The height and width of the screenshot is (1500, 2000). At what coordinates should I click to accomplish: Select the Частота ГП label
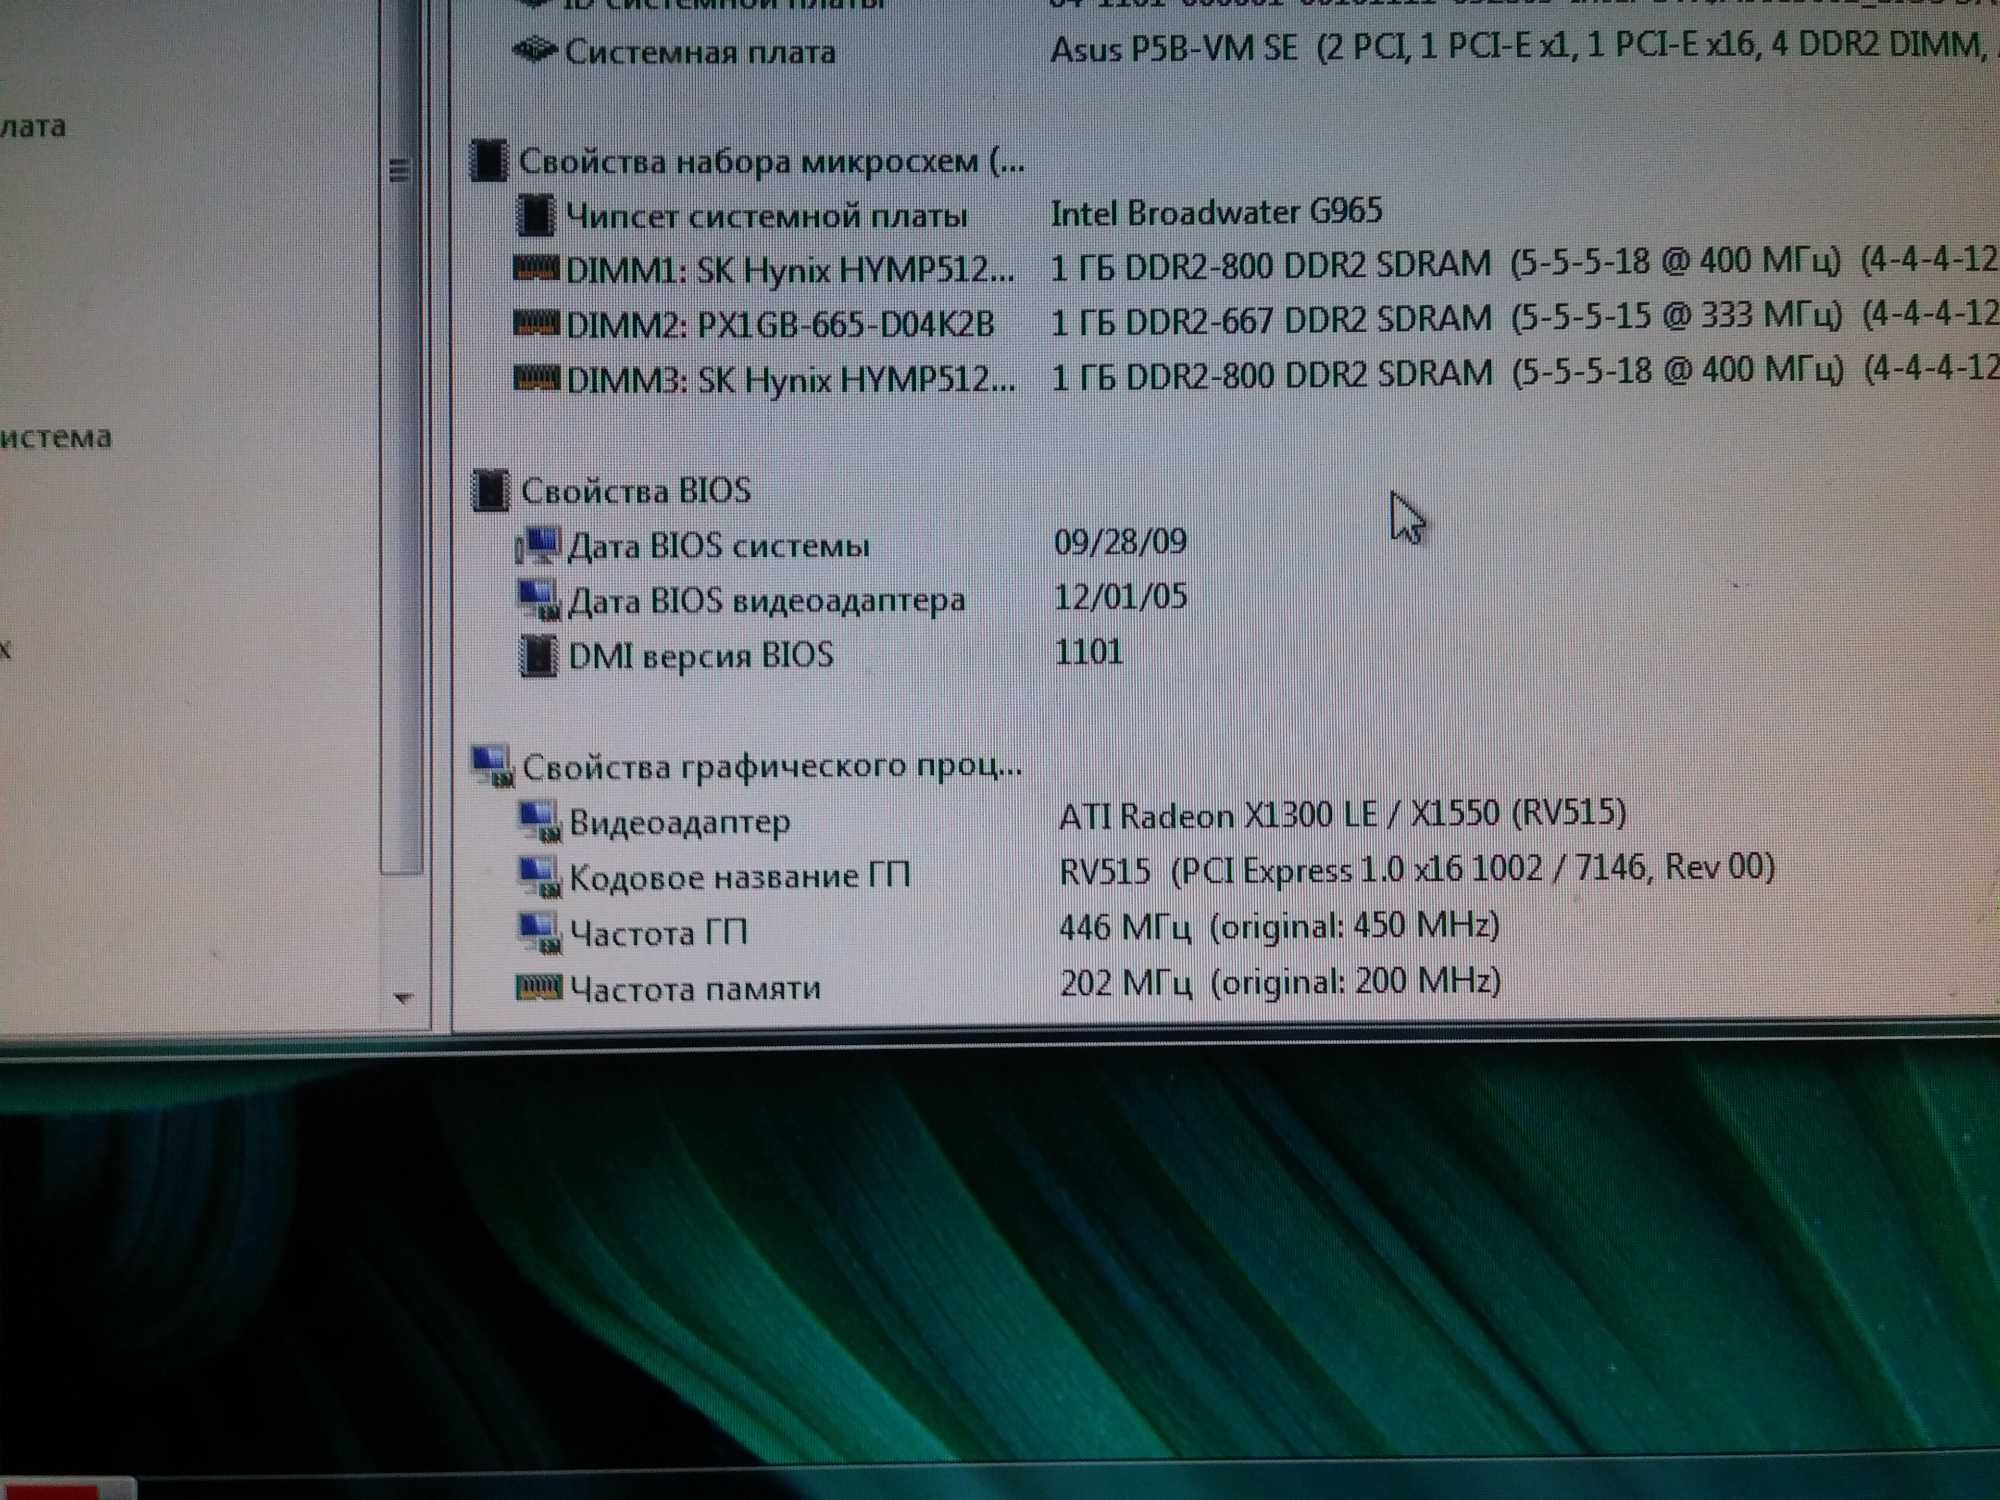pos(659,933)
